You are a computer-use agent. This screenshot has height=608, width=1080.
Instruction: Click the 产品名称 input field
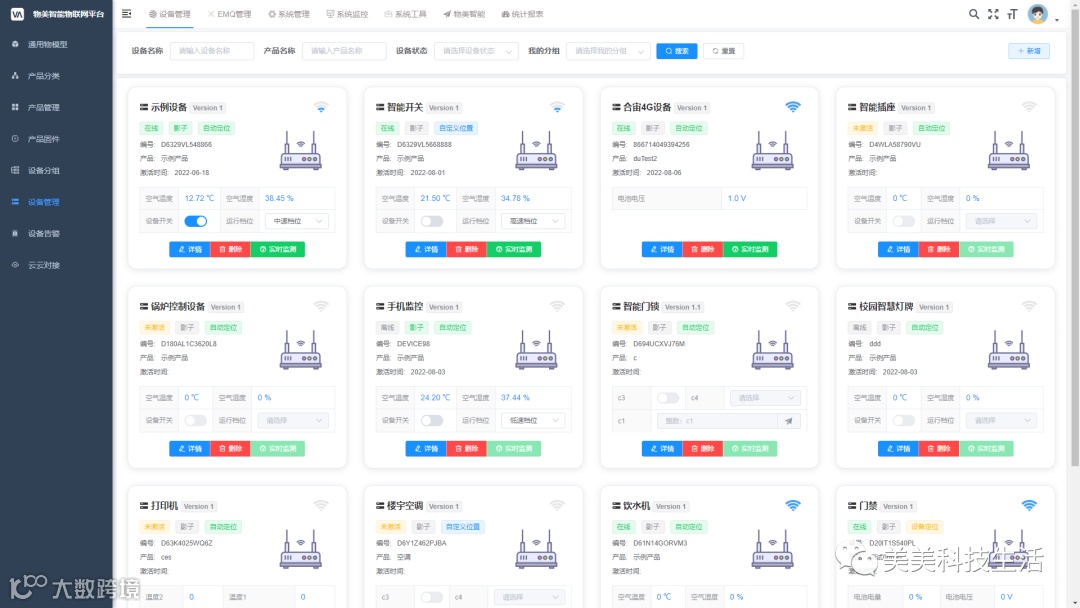pyautogui.click(x=344, y=51)
